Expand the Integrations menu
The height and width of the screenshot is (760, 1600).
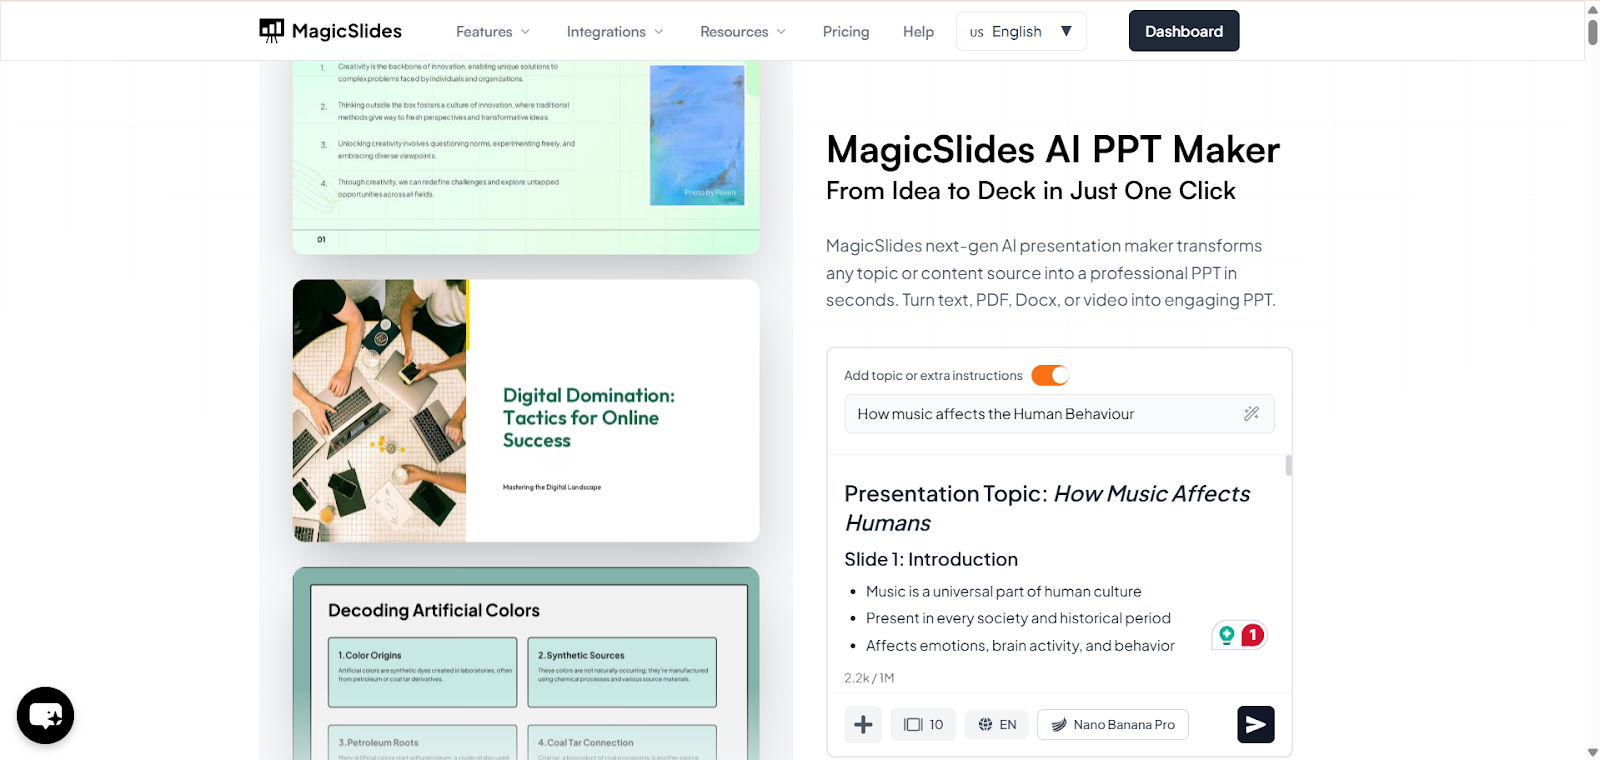click(x=615, y=32)
